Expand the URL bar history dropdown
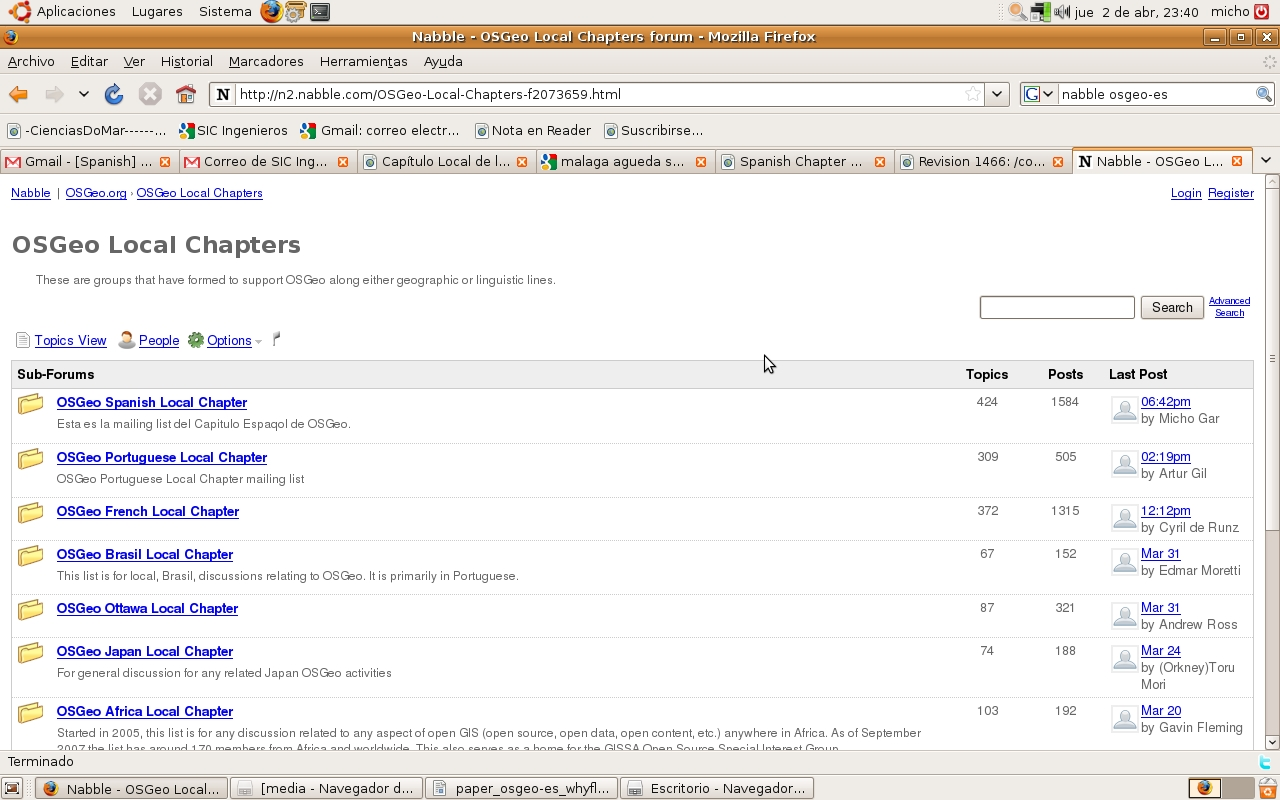Screen dimensions: 1280x800 996,94
